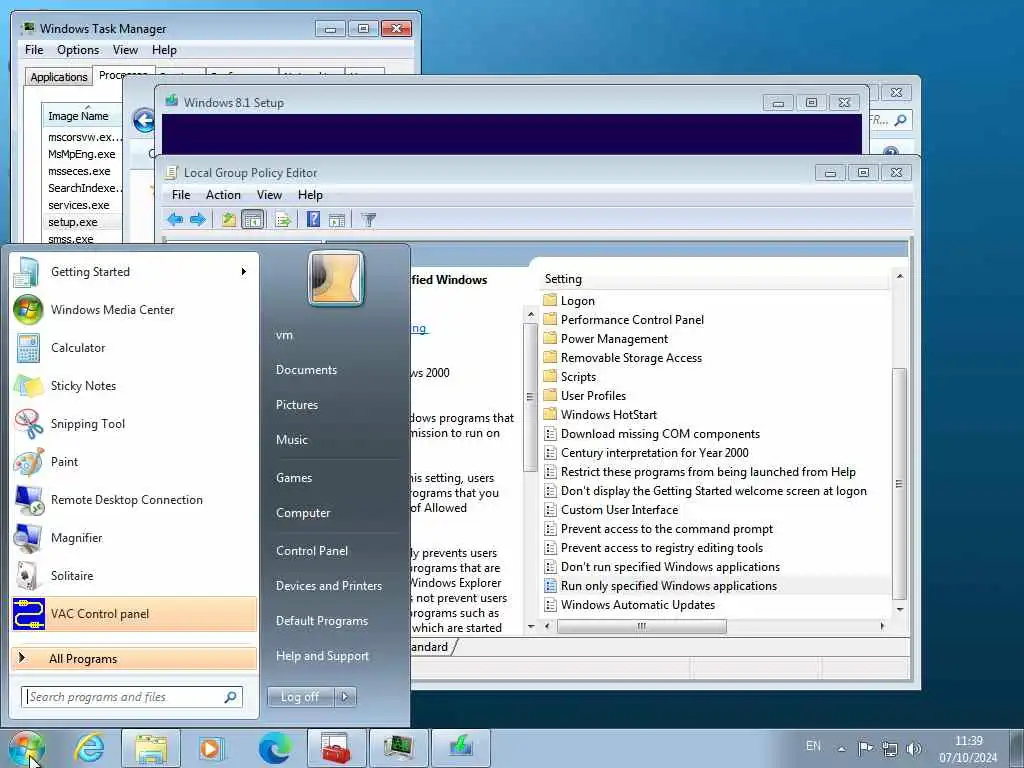Click the Start orb button
This screenshot has width=1024, height=768.
27,748
